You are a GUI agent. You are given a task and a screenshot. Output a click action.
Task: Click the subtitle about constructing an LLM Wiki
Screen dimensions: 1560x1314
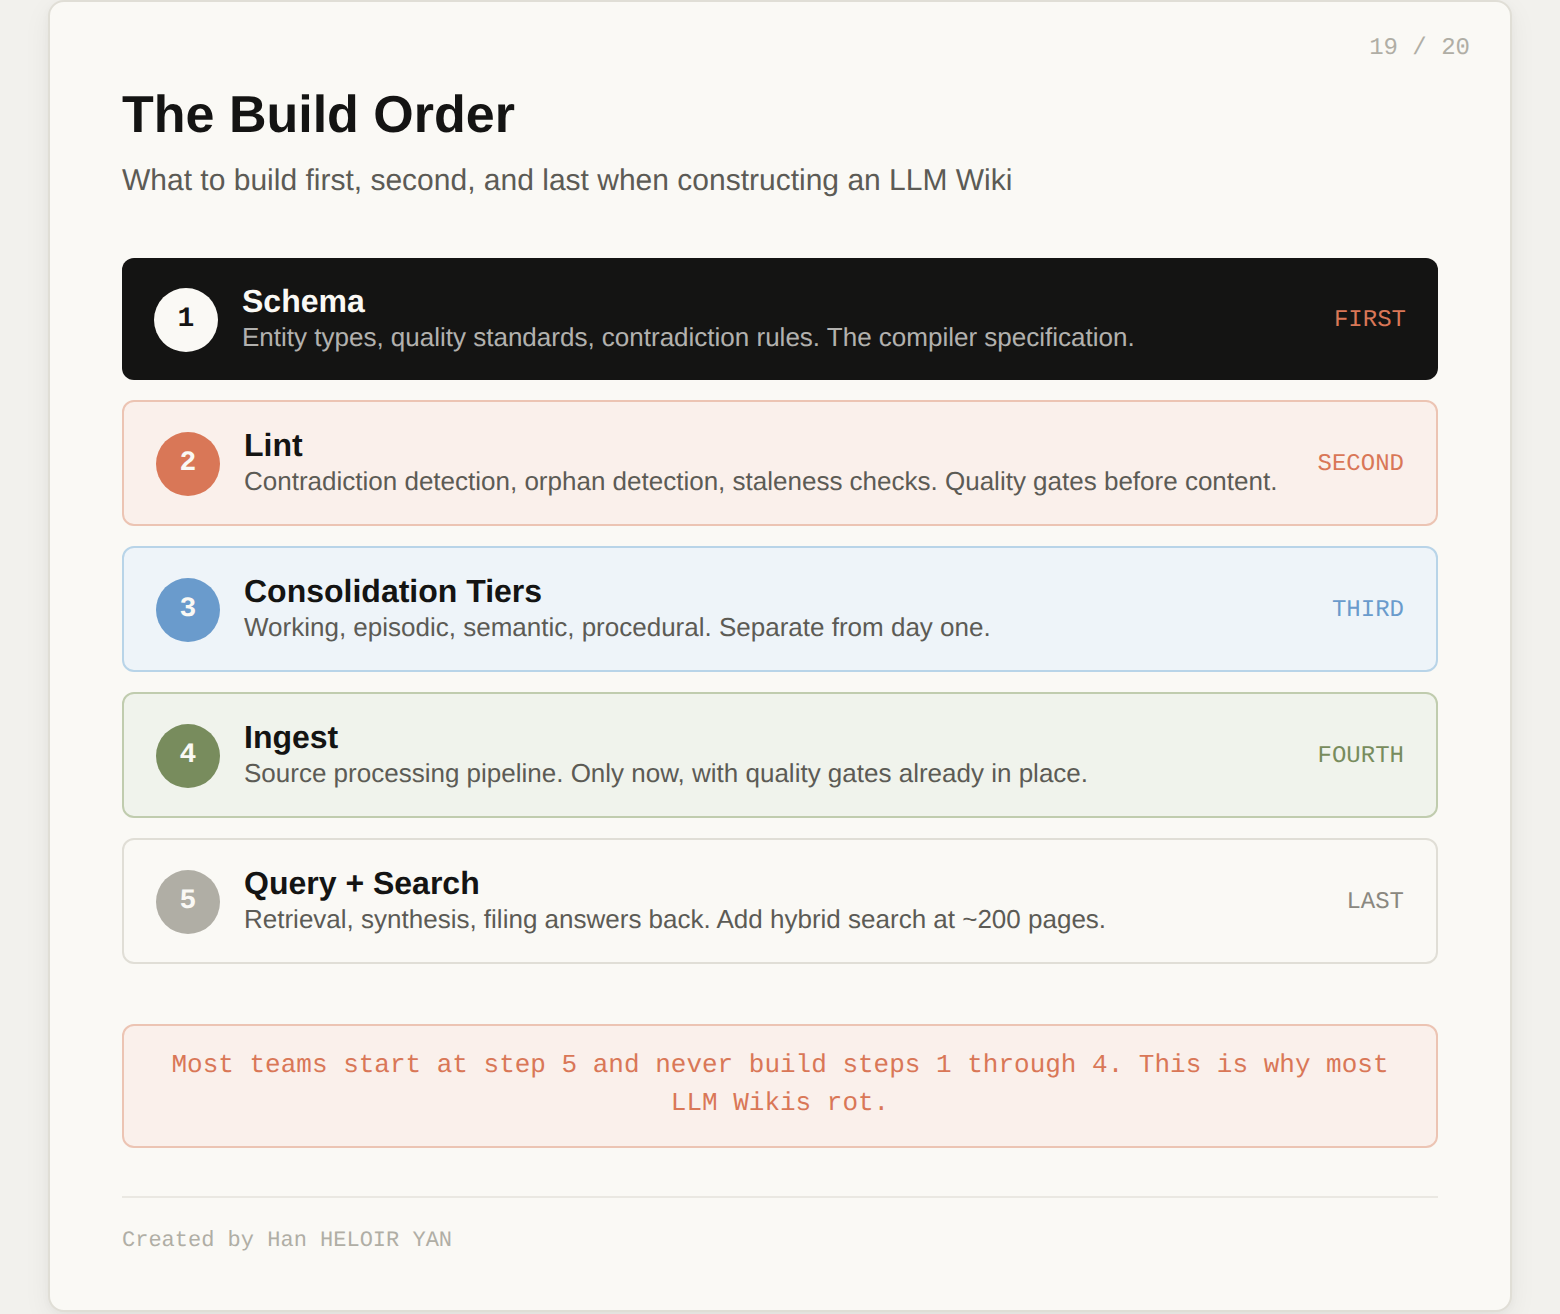[567, 180]
